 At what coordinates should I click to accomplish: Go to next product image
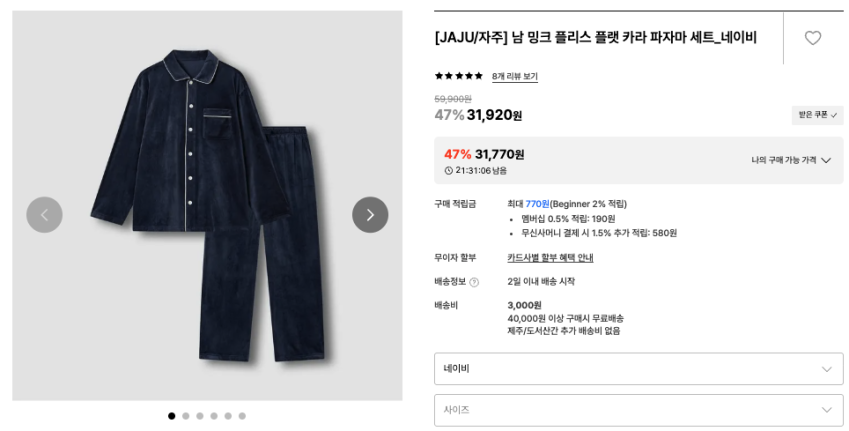370,215
